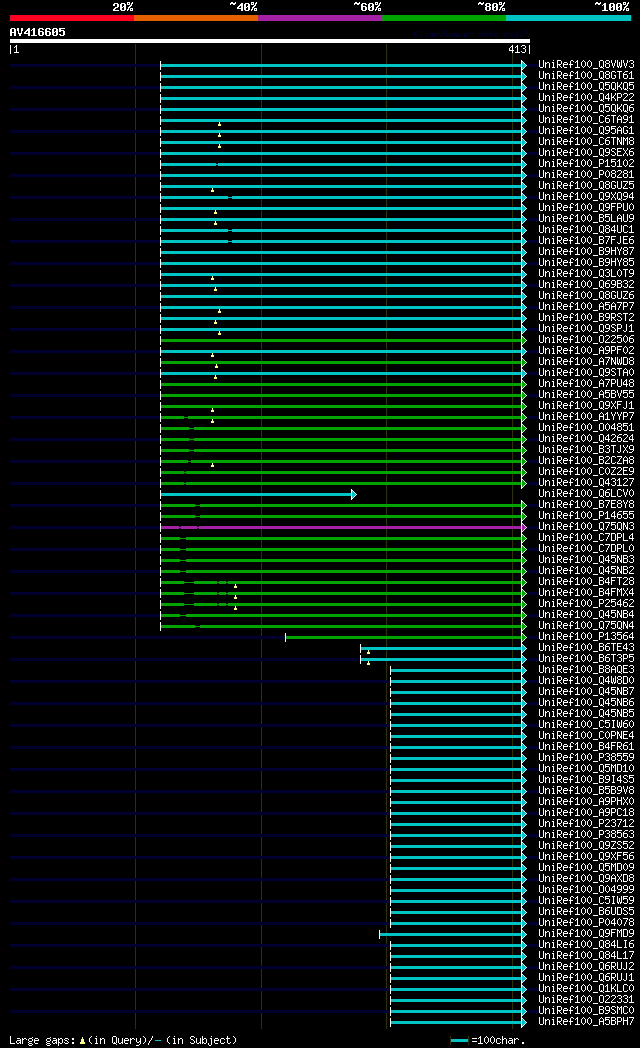Open hit UniRef100_Q8GT61
This screenshot has width=640, height=1048.
click(x=586, y=76)
